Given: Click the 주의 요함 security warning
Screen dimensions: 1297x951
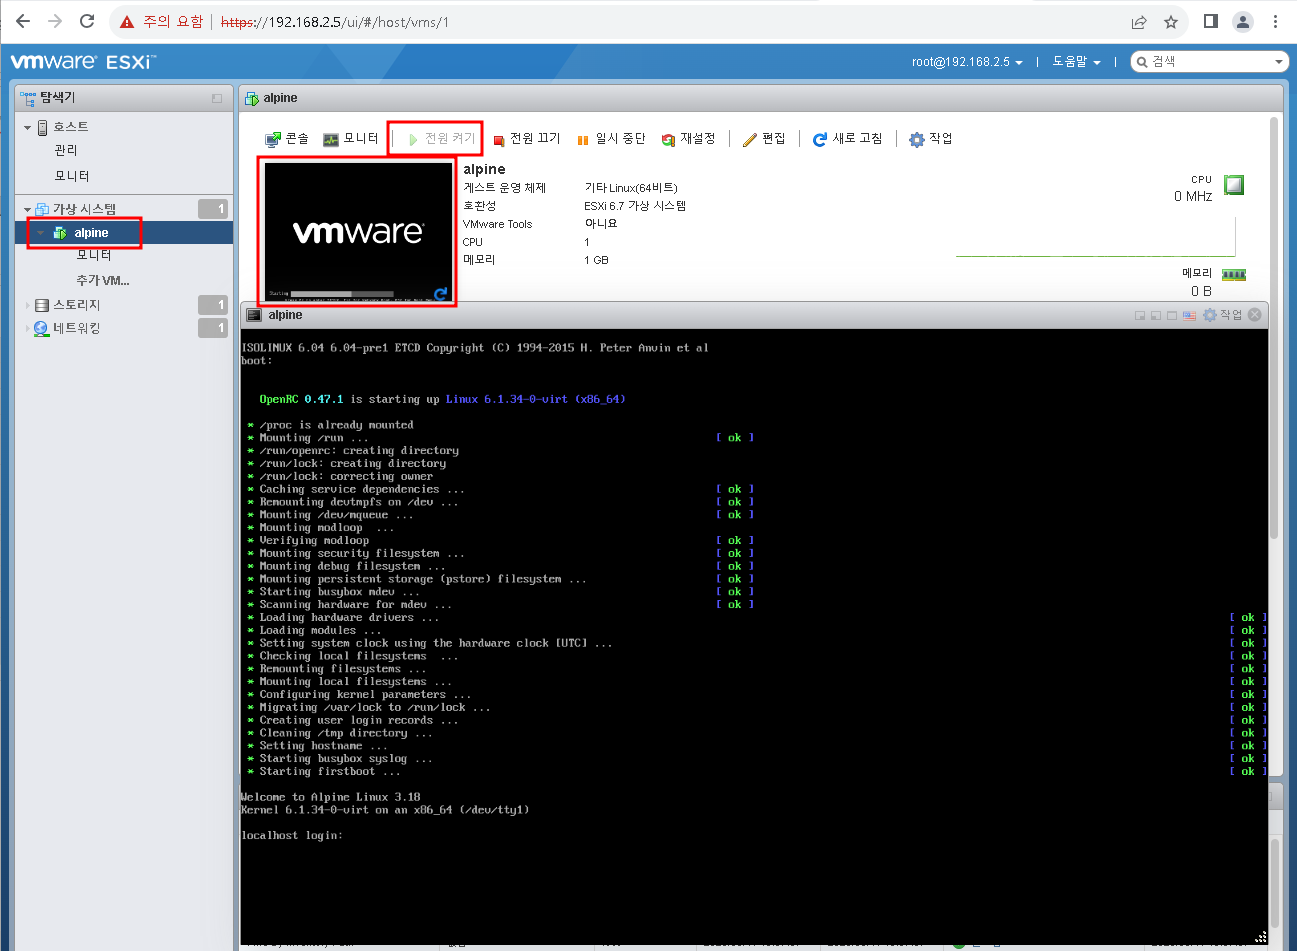Looking at the screenshot, I should tap(162, 22).
